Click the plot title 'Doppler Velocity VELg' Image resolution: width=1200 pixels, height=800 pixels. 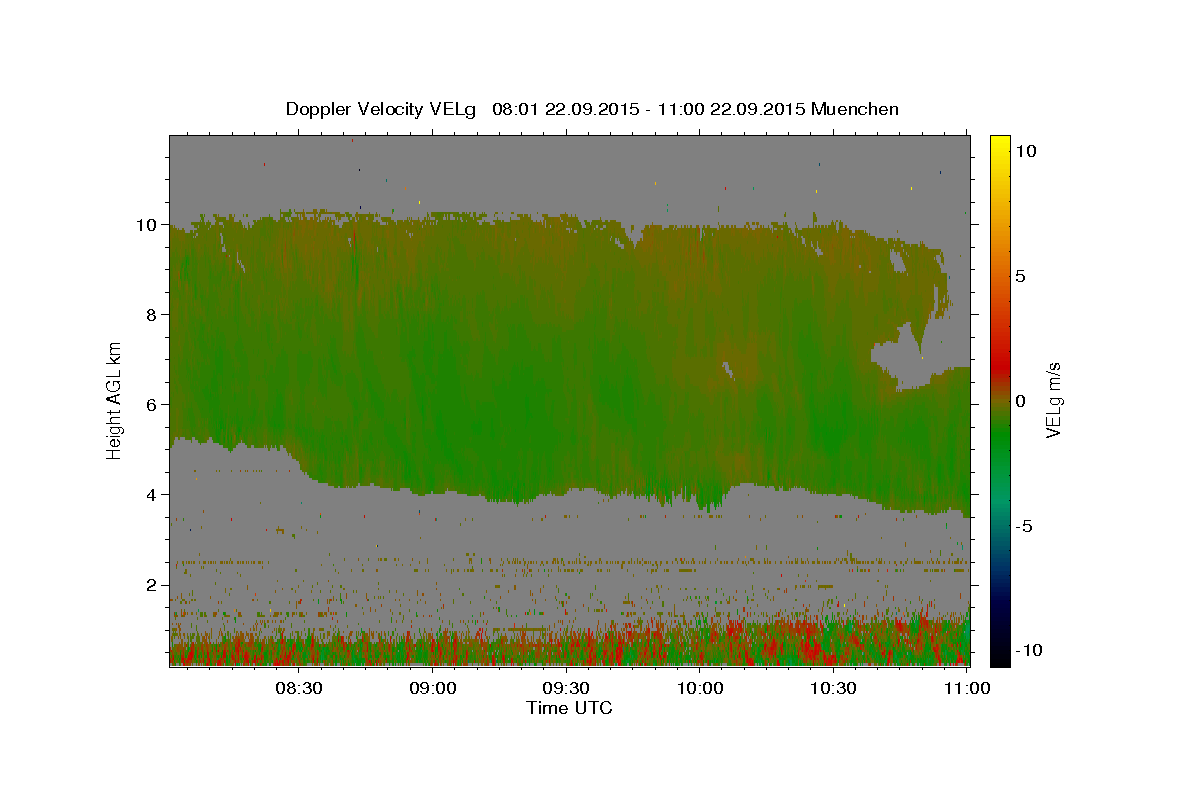(383, 109)
